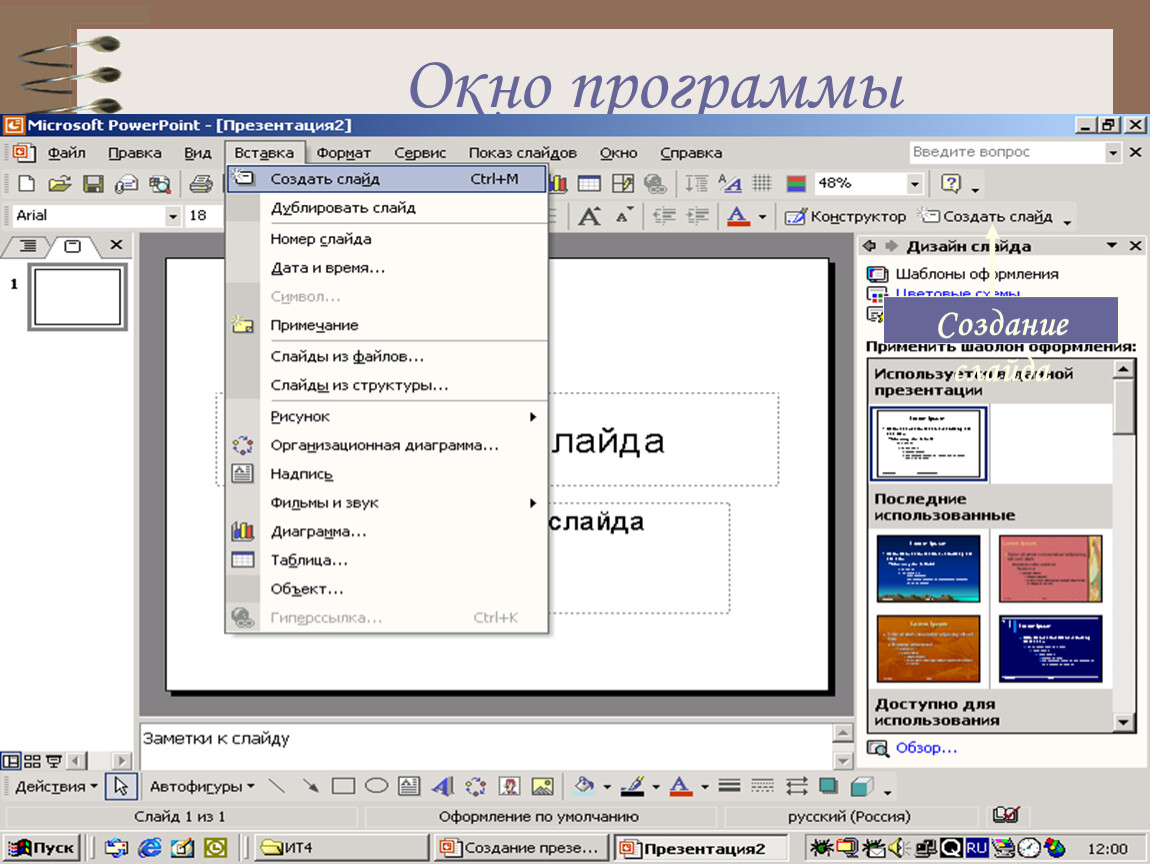The height and width of the screenshot is (864, 1150).
Task: Choose Организационная диаграмма menu entry
Action: [x=387, y=445]
